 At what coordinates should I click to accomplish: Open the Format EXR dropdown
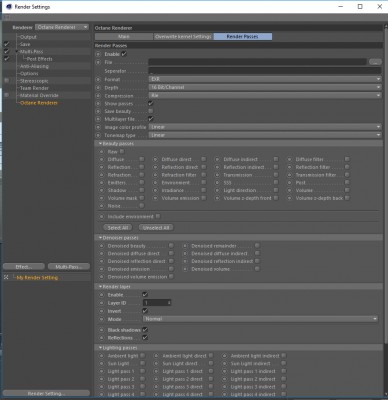pyautogui.click(x=265, y=79)
